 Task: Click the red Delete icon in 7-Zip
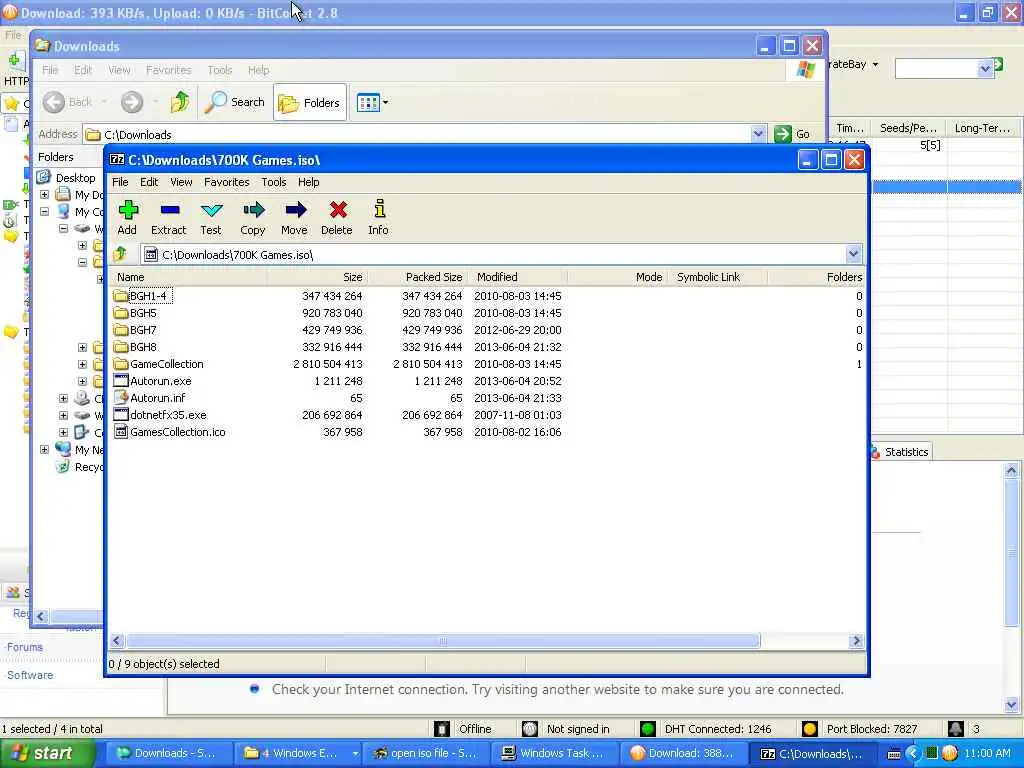click(338, 210)
